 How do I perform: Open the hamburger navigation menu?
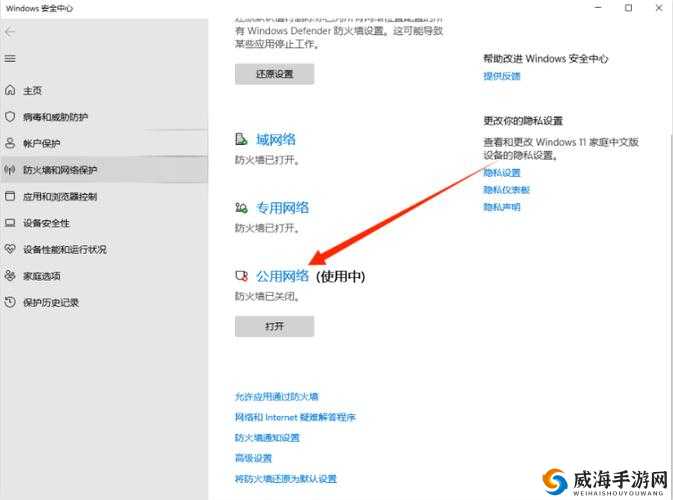[10, 58]
